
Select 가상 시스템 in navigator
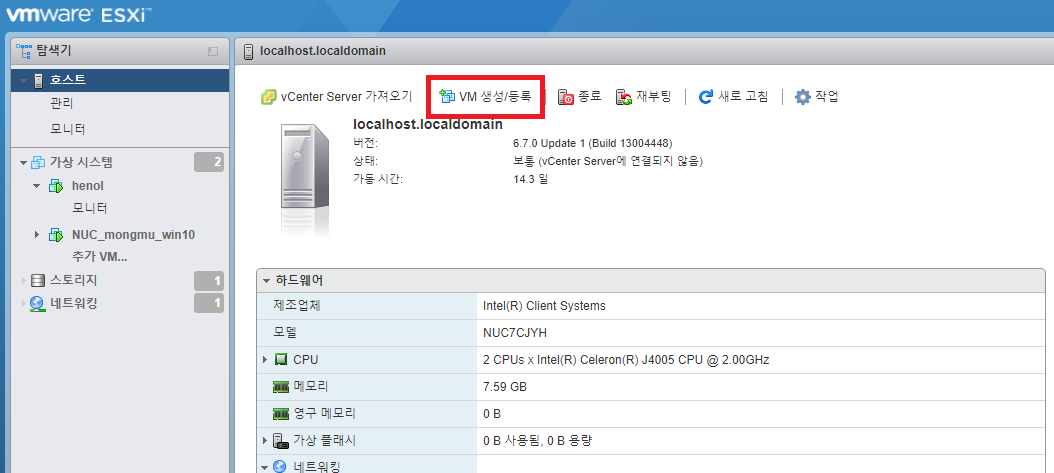81,163
